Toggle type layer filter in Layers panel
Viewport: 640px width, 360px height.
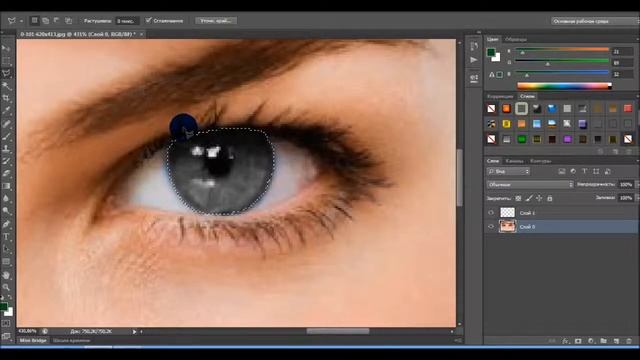click(584, 171)
